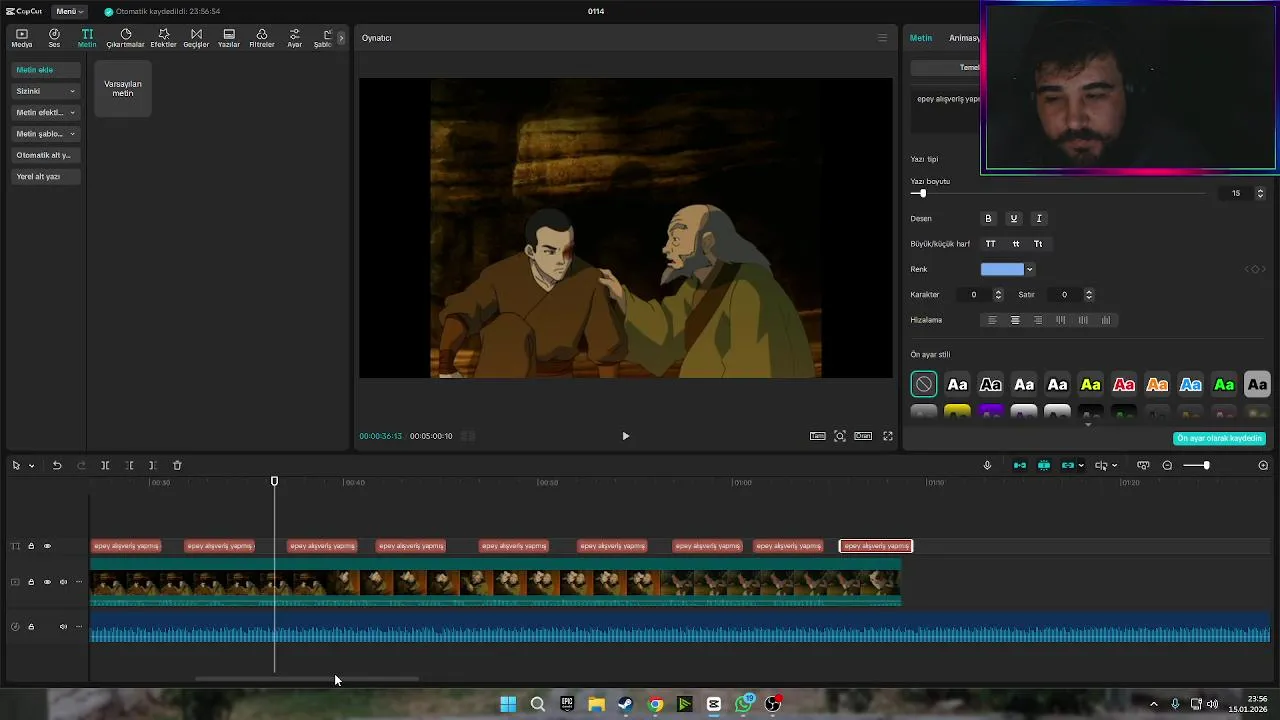Toggle bold text style
1280x720 pixels.
pyautogui.click(x=988, y=218)
